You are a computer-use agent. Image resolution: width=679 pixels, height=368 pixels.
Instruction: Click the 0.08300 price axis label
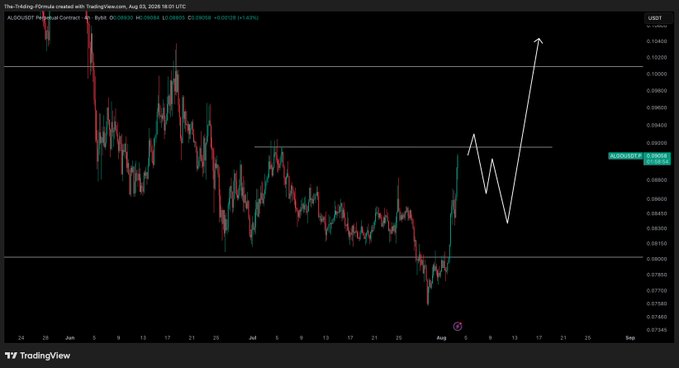click(656, 228)
